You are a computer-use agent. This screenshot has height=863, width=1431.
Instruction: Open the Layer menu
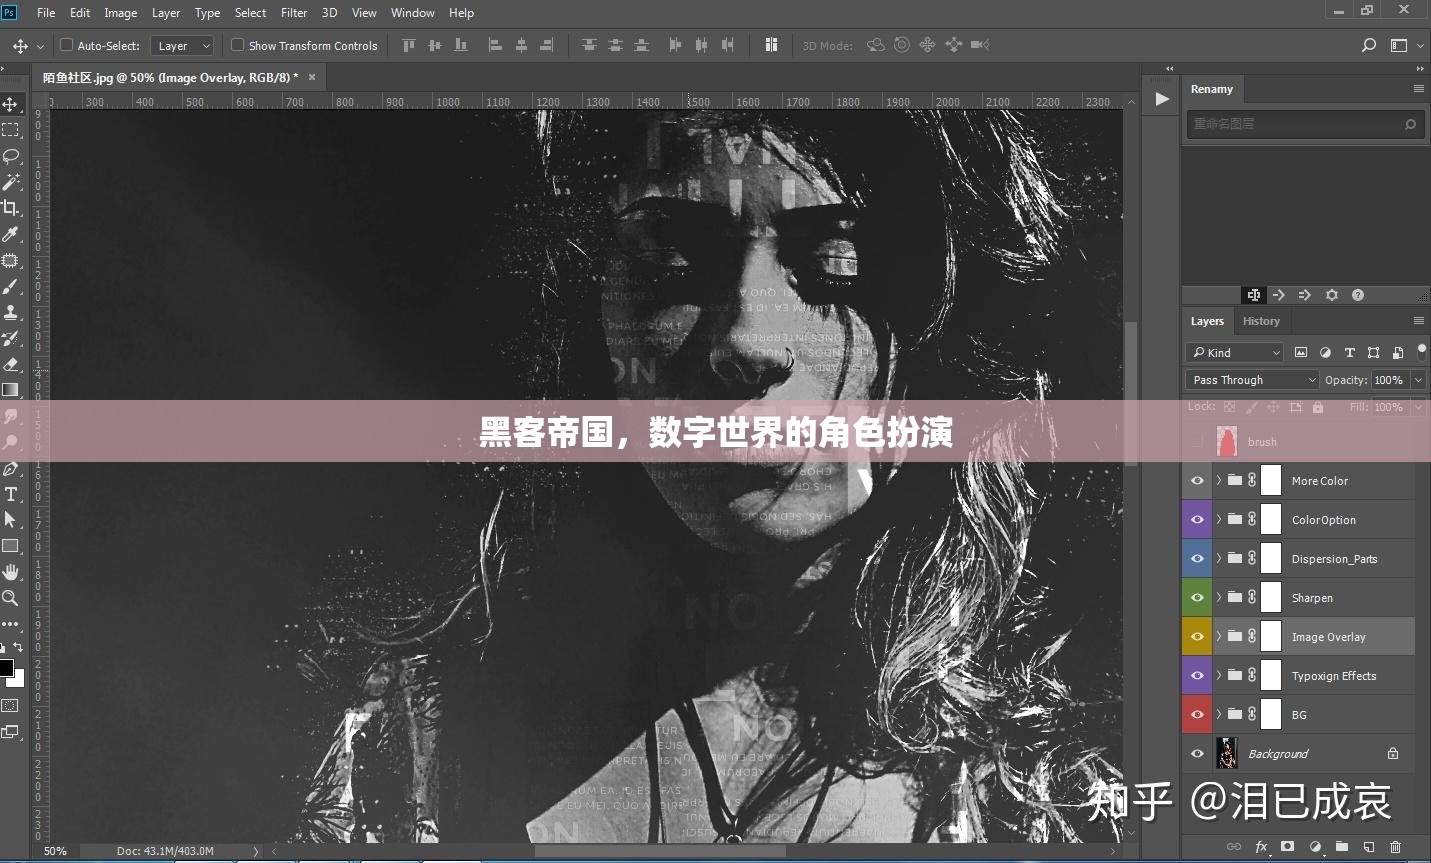[x=166, y=13]
